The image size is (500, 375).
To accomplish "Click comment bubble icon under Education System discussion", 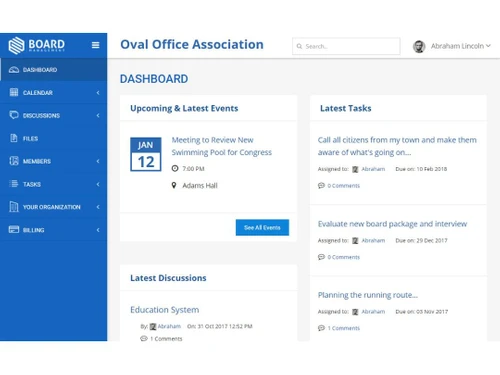I will (144, 339).
